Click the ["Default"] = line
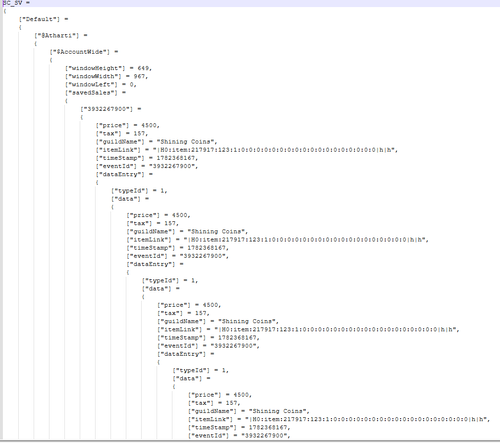This screenshot has width=500, height=443. point(43,19)
